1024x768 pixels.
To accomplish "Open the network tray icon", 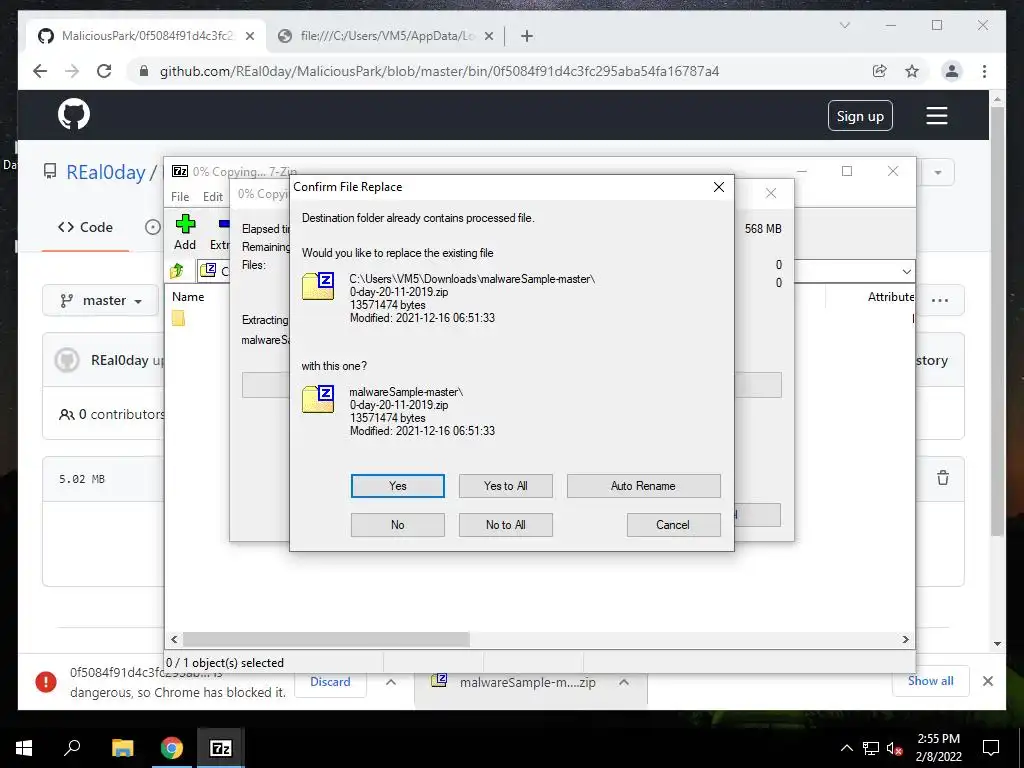I will 871,748.
